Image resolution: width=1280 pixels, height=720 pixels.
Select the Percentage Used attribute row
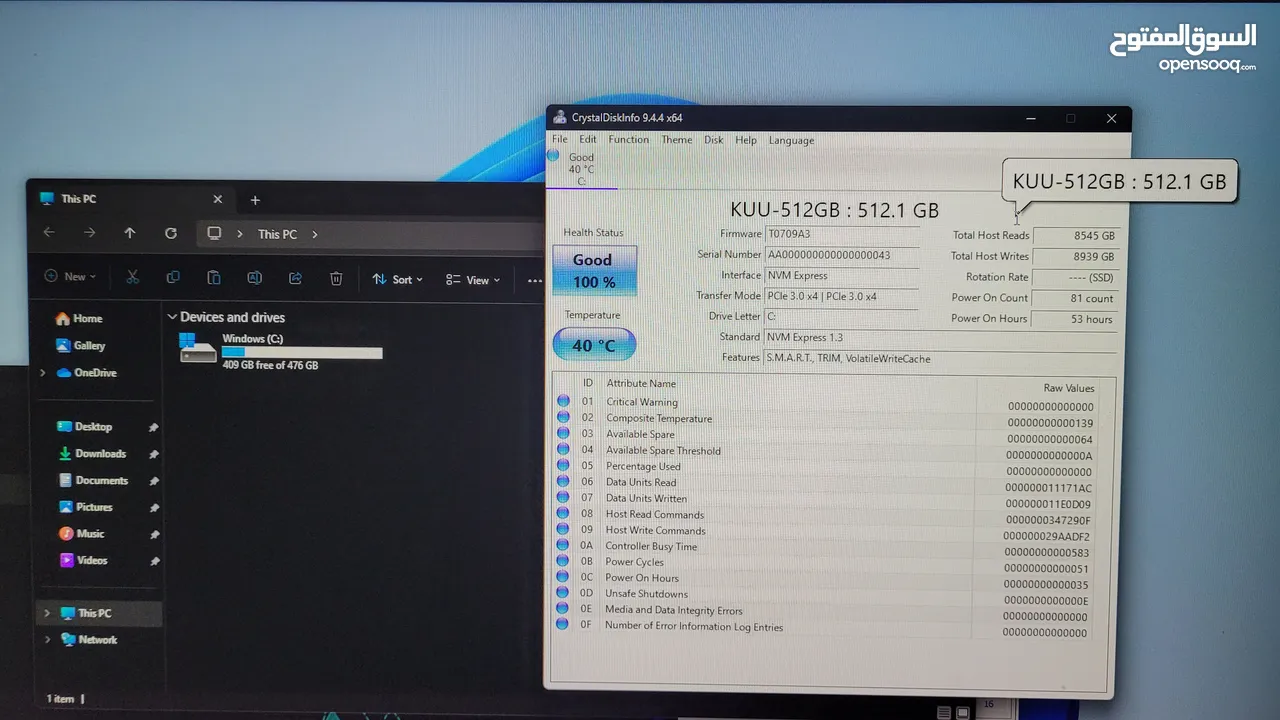pos(826,467)
